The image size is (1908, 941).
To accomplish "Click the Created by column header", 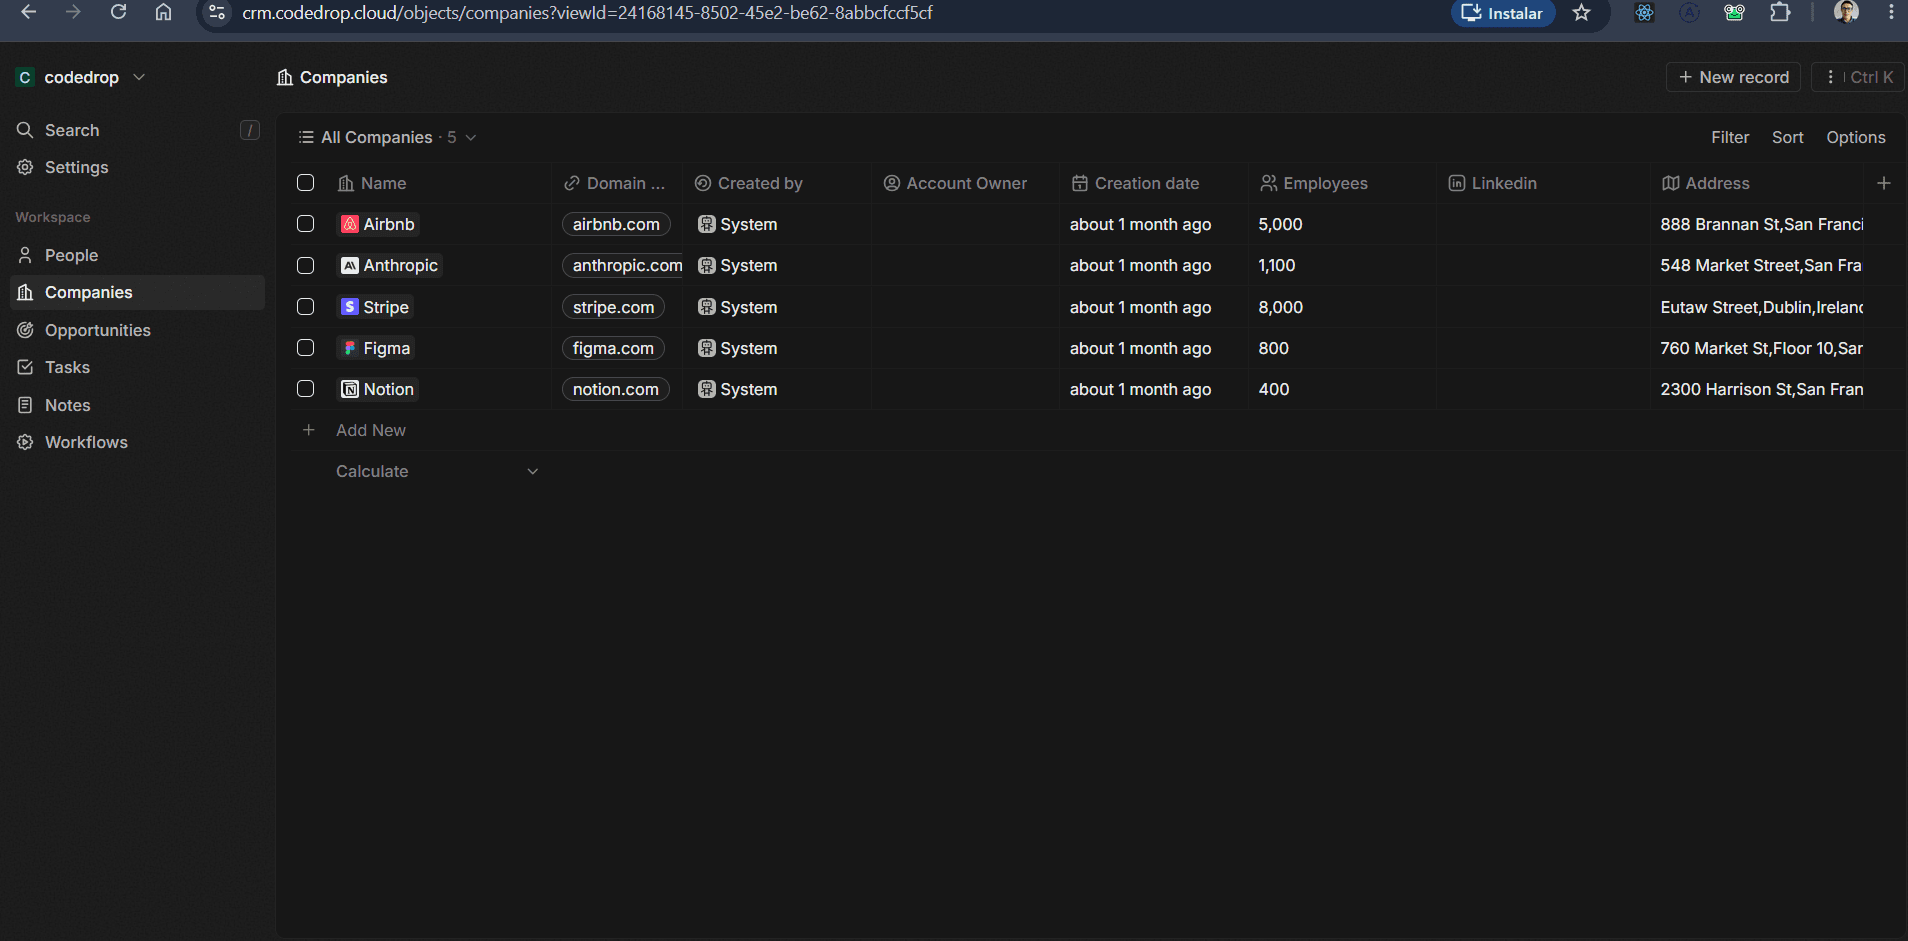I will 777,183.
